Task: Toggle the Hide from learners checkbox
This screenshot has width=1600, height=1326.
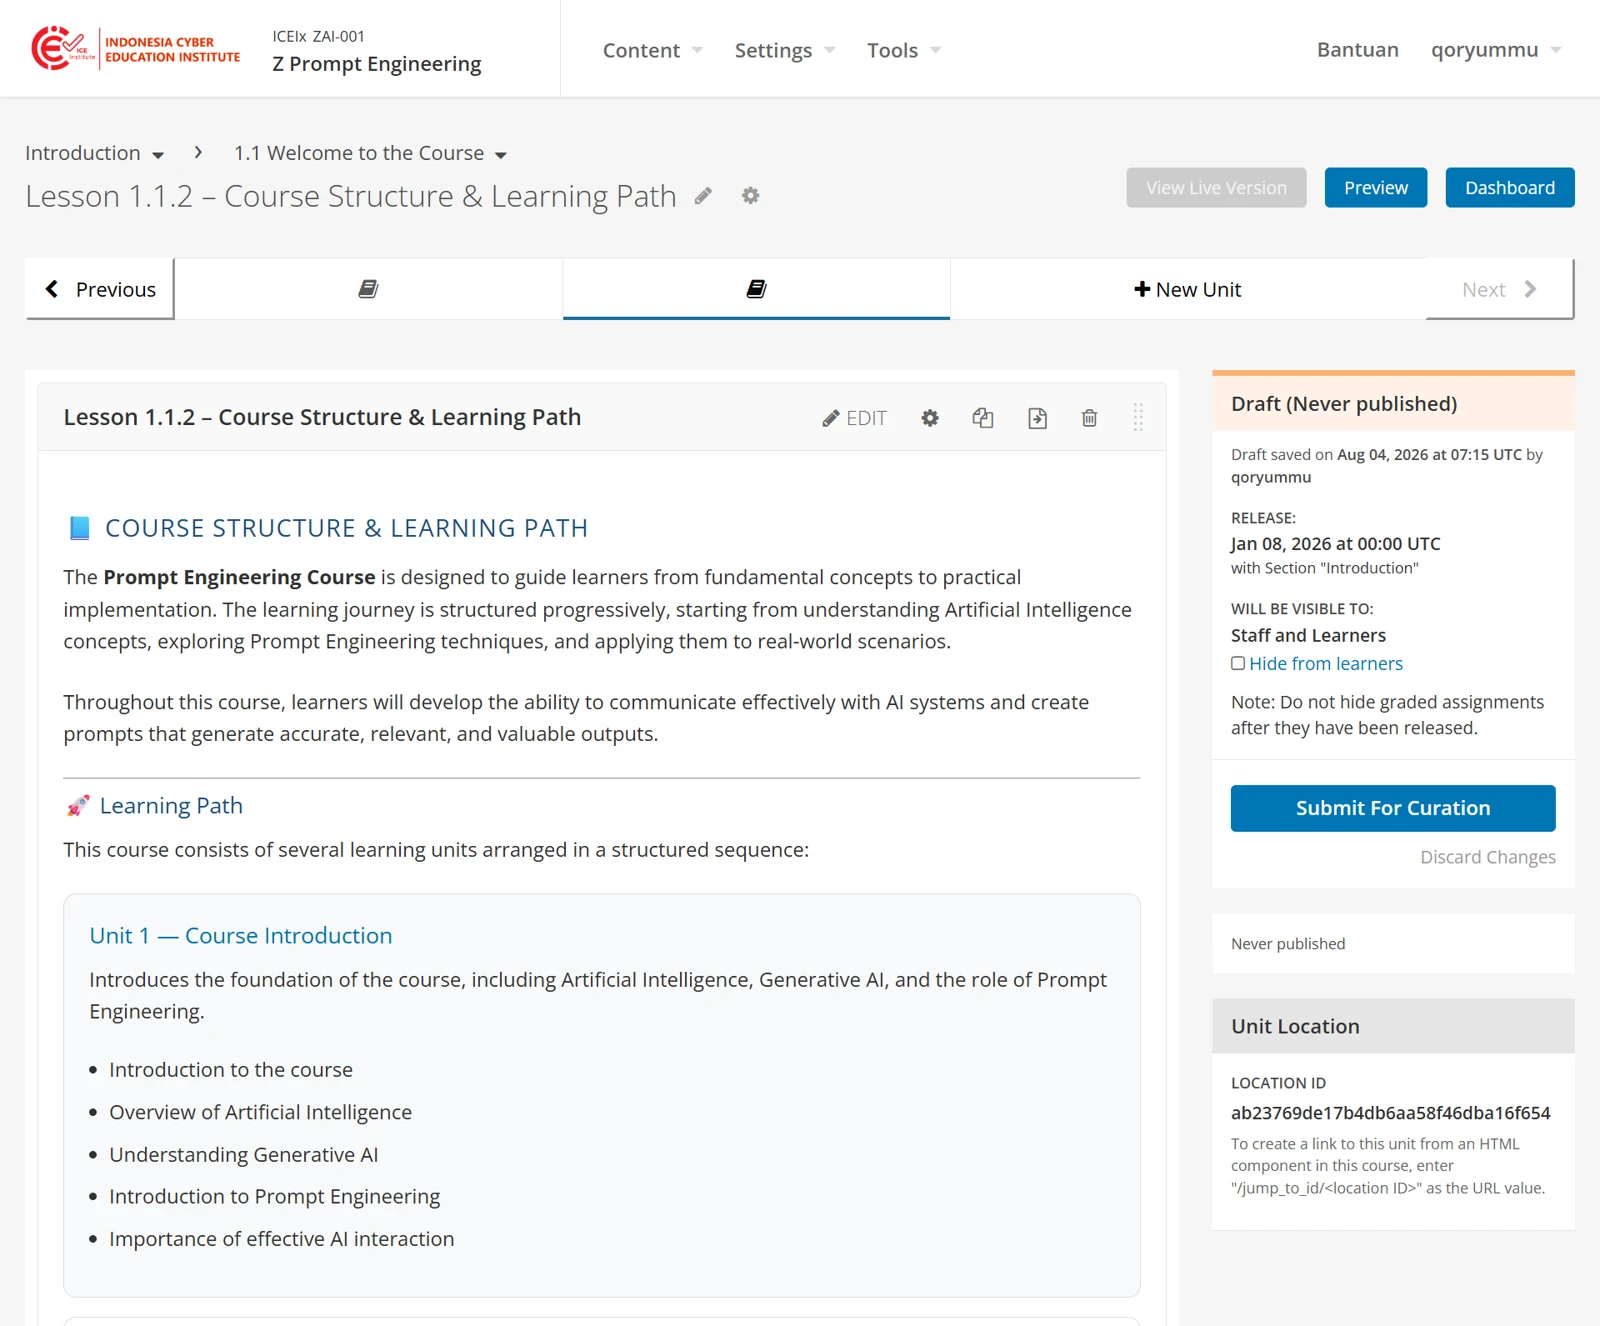Action: [x=1238, y=663]
